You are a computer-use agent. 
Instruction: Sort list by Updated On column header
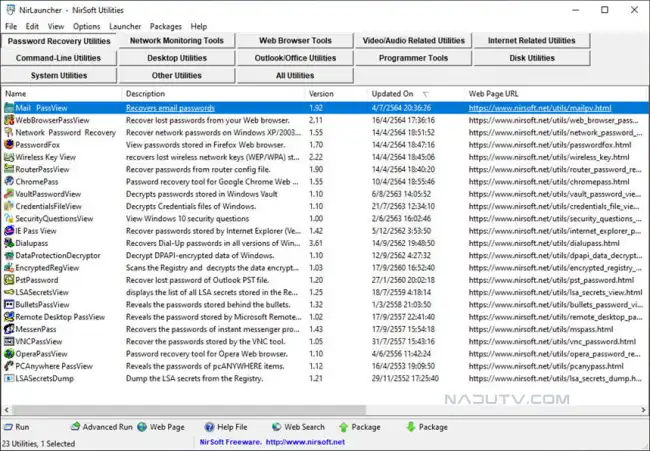(x=416, y=94)
